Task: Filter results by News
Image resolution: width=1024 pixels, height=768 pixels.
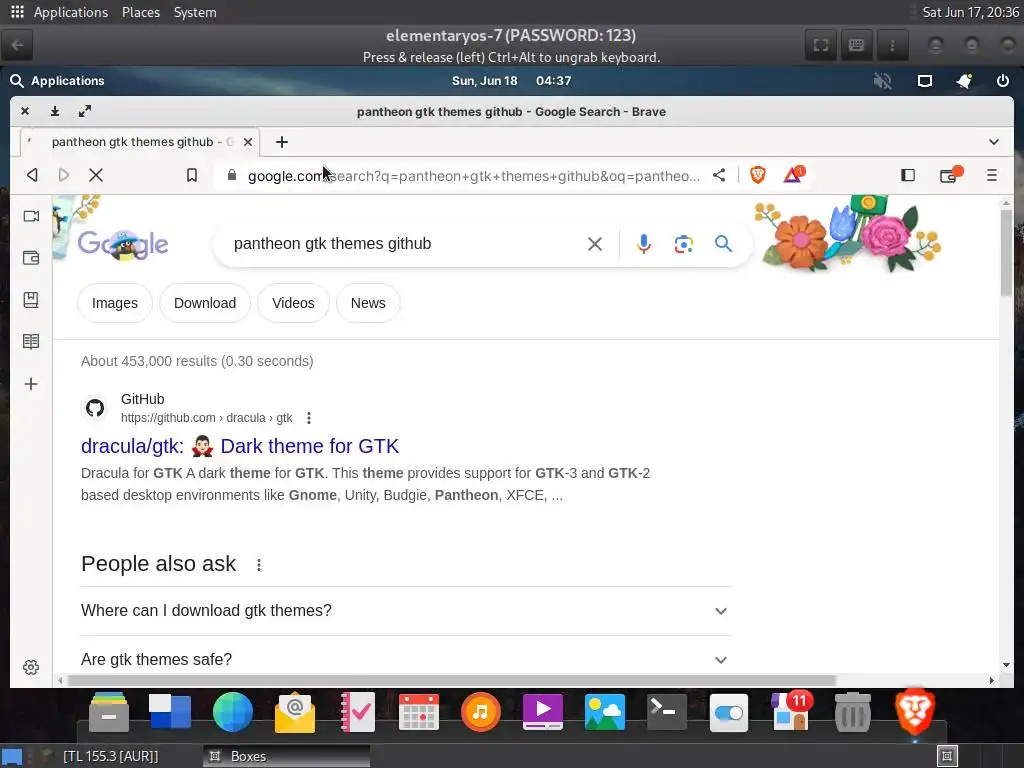Action: (x=368, y=303)
